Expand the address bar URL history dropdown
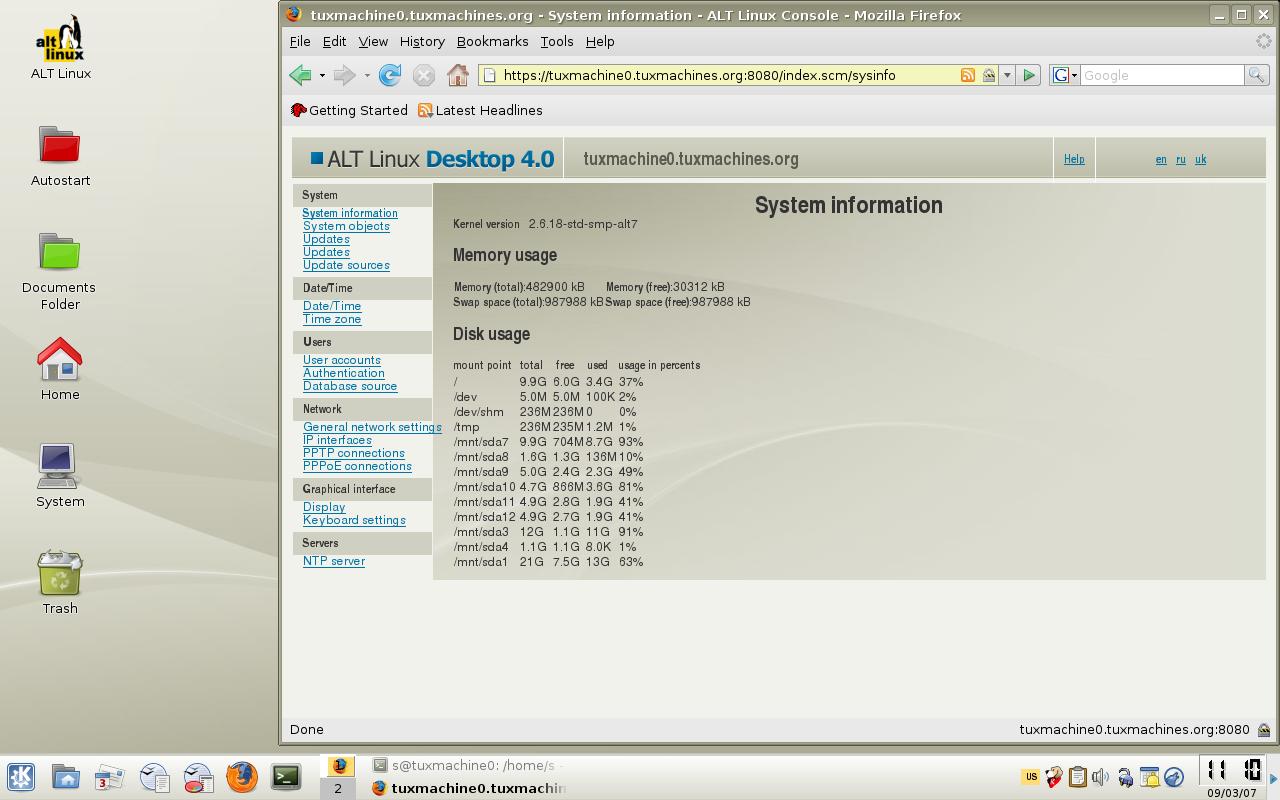The width and height of the screenshot is (1280, 800). [1007, 75]
